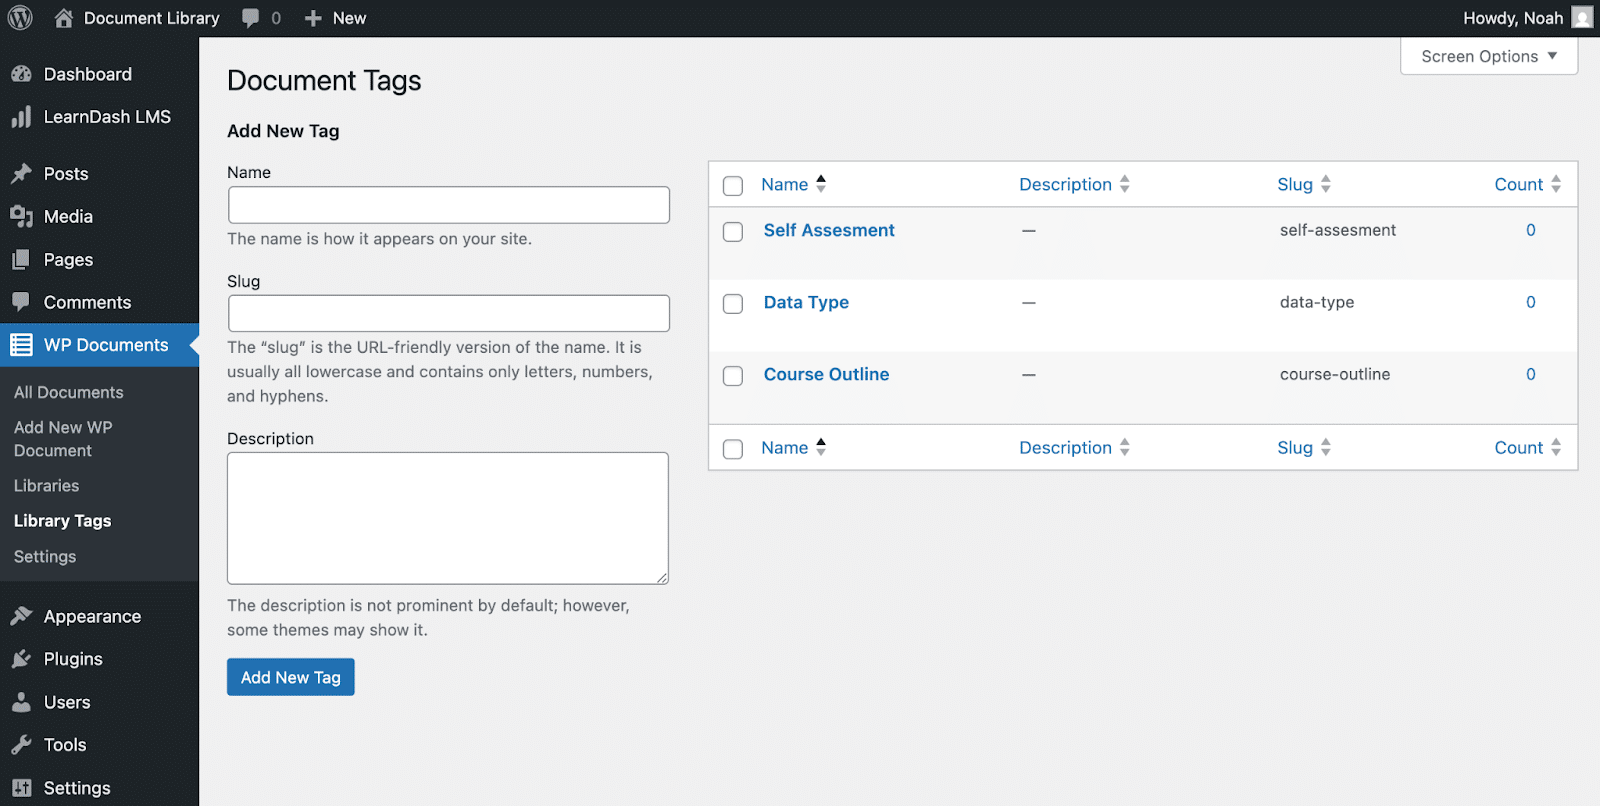Click count 0 for Self Assesment
Viewport: 1600px width, 806px height.
[x=1531, y=230]
